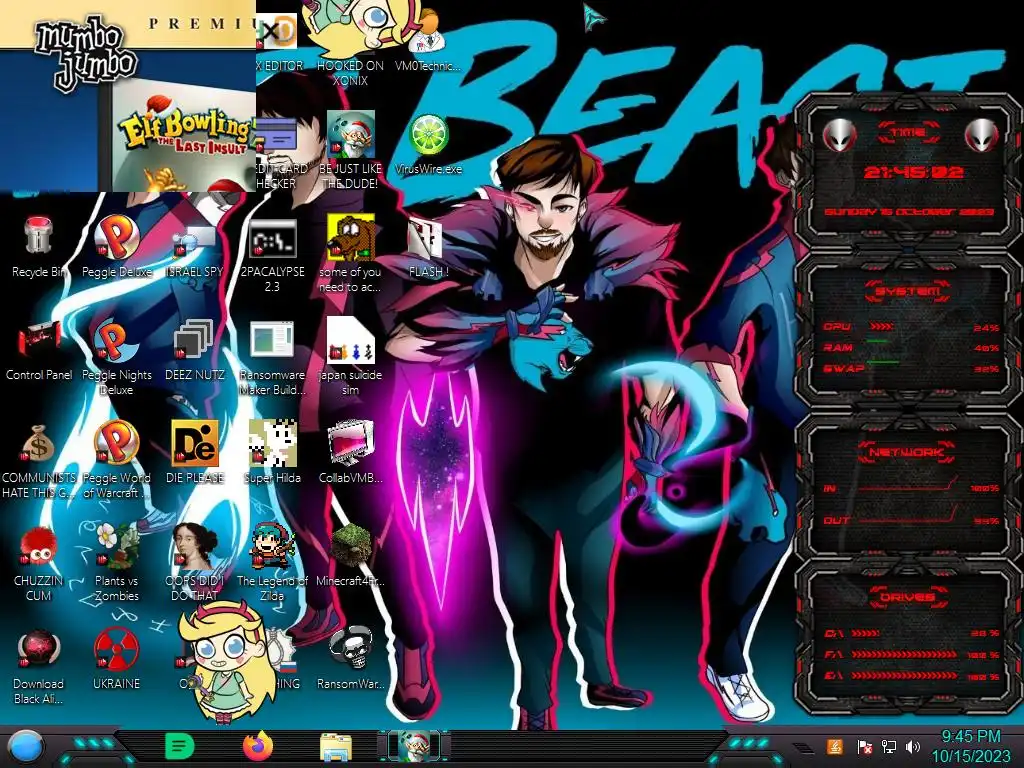Screen dimensions: 1024x768
Task: Click the mumbo jumbo logo
Action: tap(86, 54)
